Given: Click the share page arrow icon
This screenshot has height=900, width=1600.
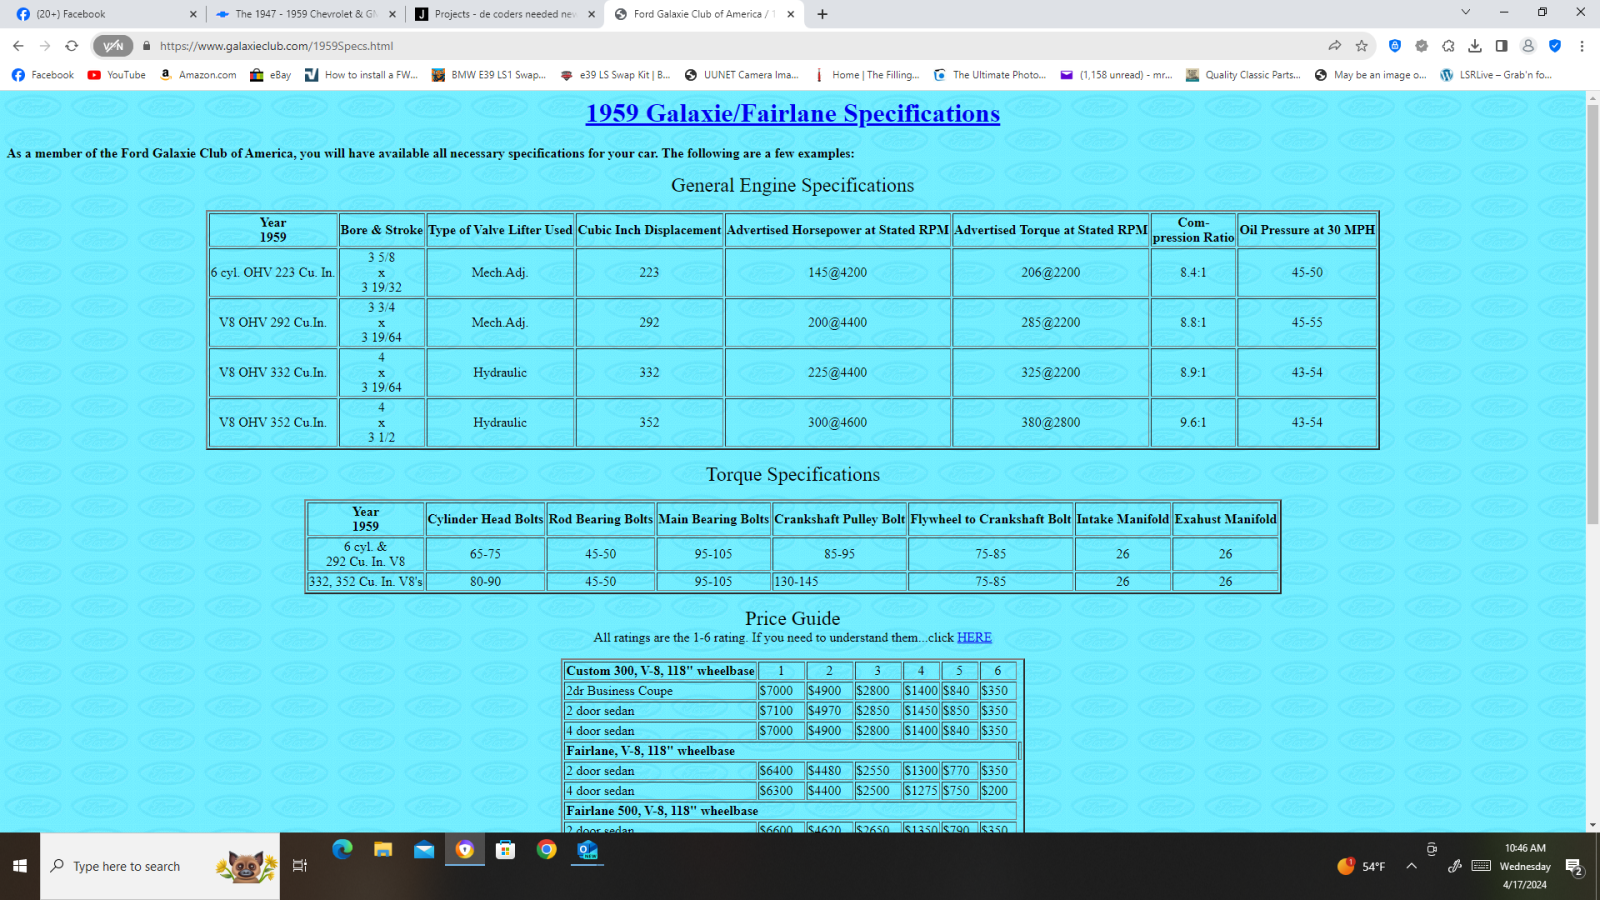Looking at the screenshot, I should (1334, 46).
